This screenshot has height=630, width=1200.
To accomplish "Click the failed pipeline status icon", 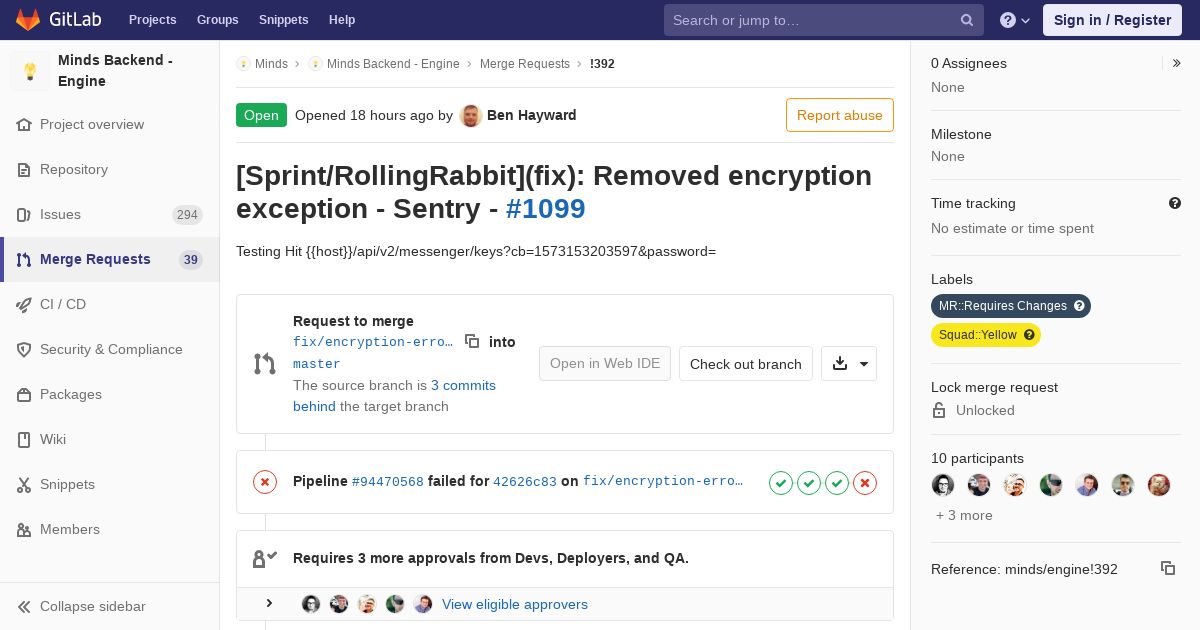I will coord(265,482).
